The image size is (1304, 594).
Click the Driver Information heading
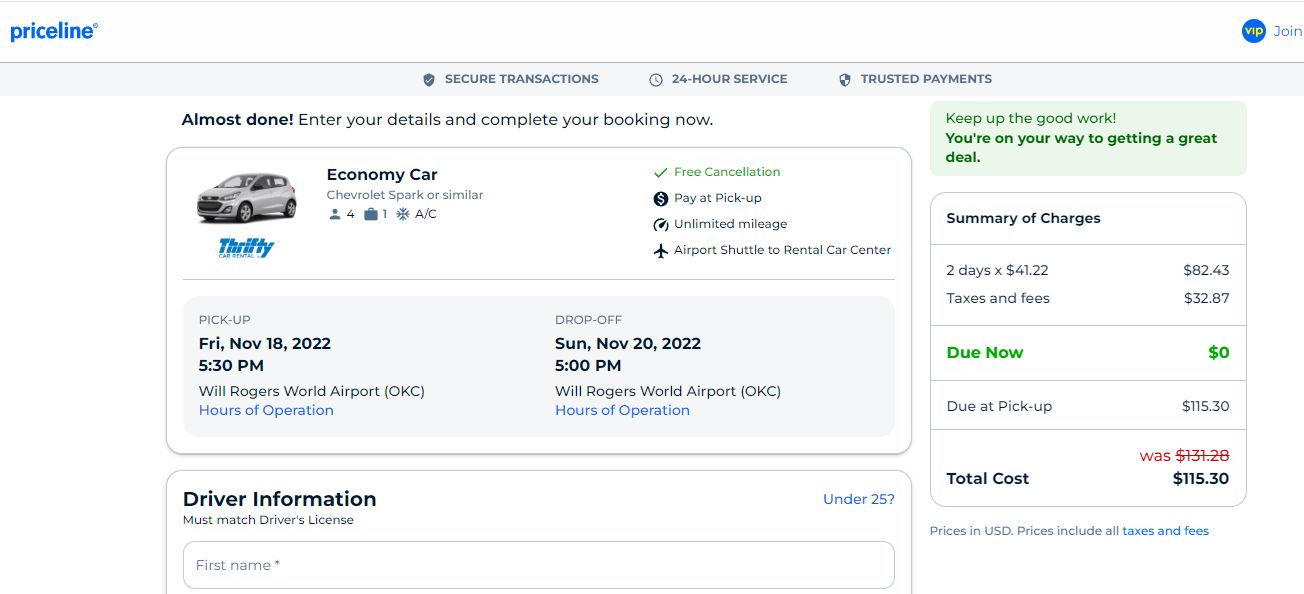280,499
